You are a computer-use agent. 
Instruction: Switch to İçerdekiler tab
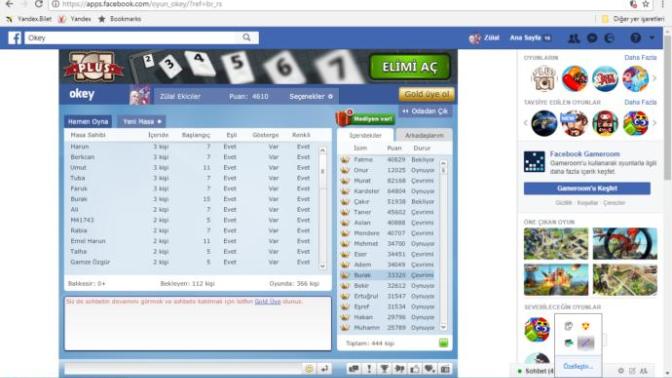point(365,135)
